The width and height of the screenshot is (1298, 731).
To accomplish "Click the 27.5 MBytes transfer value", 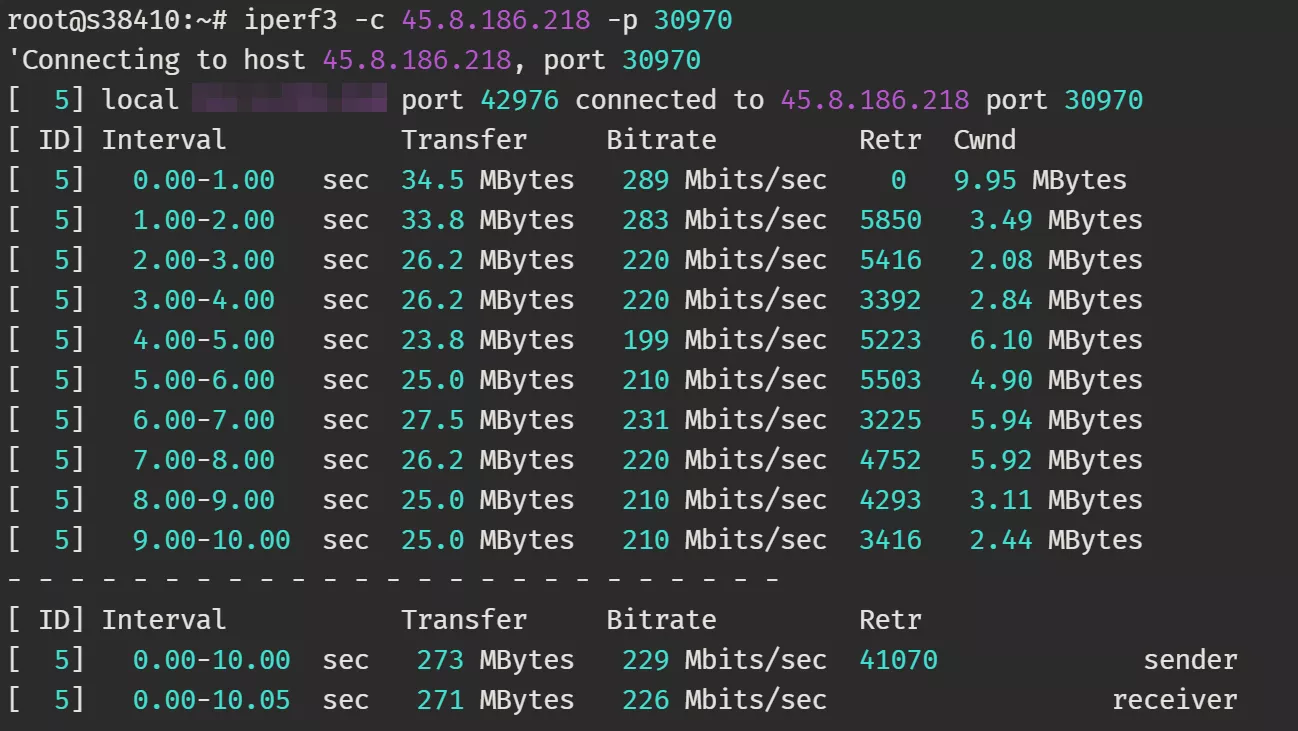I will [487, 420].
